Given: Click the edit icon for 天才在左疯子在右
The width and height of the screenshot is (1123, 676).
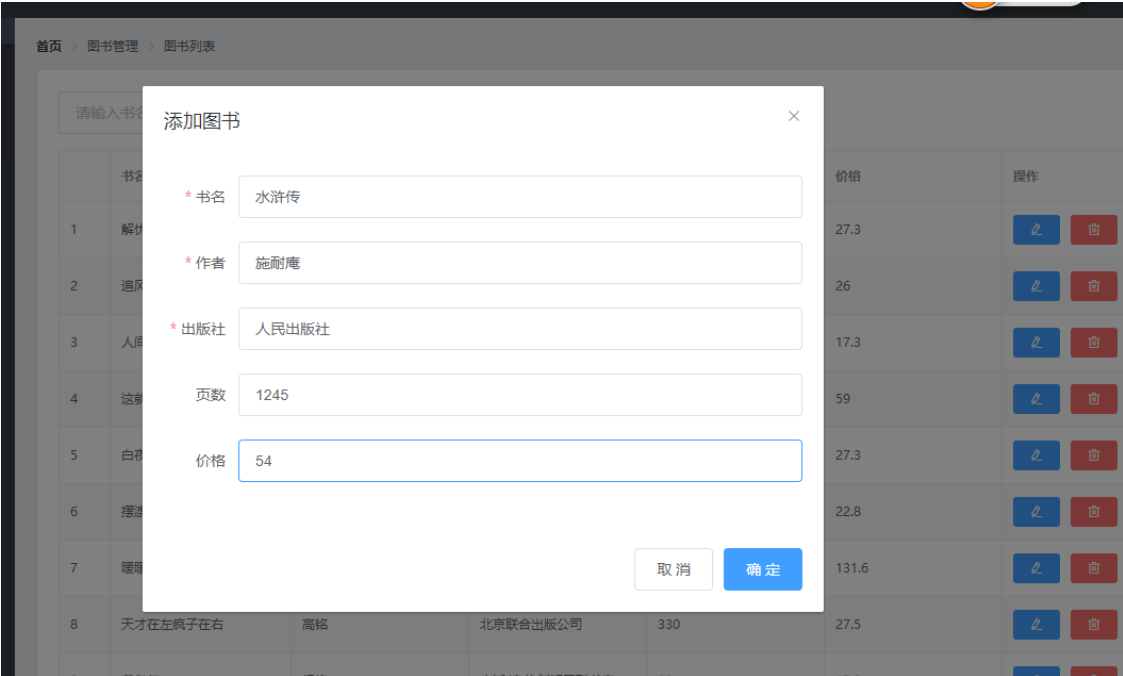Looking at the screenshot, I should [1036, 624].
